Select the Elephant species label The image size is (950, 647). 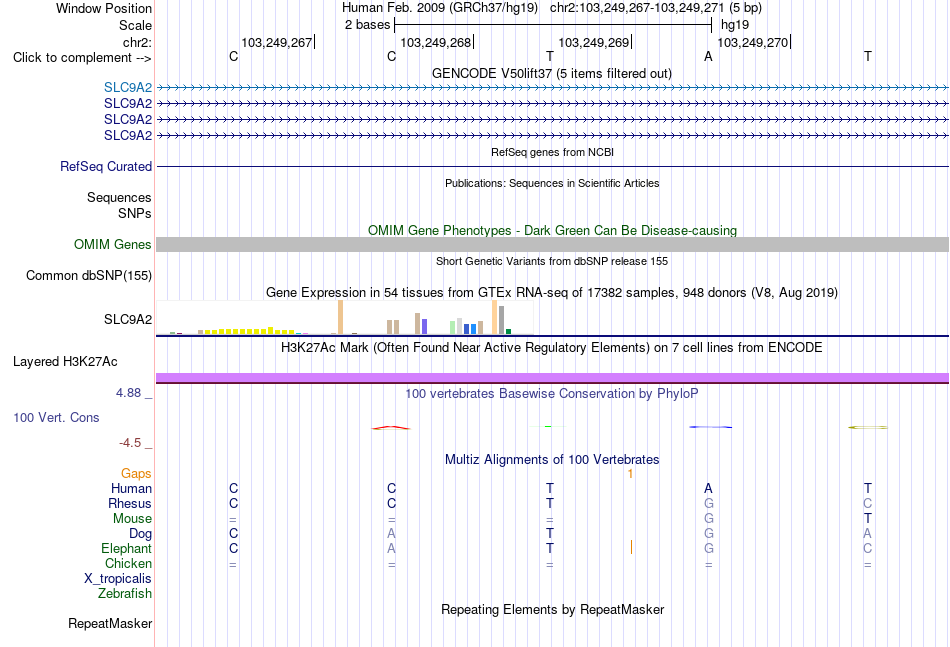click(126, 548)
